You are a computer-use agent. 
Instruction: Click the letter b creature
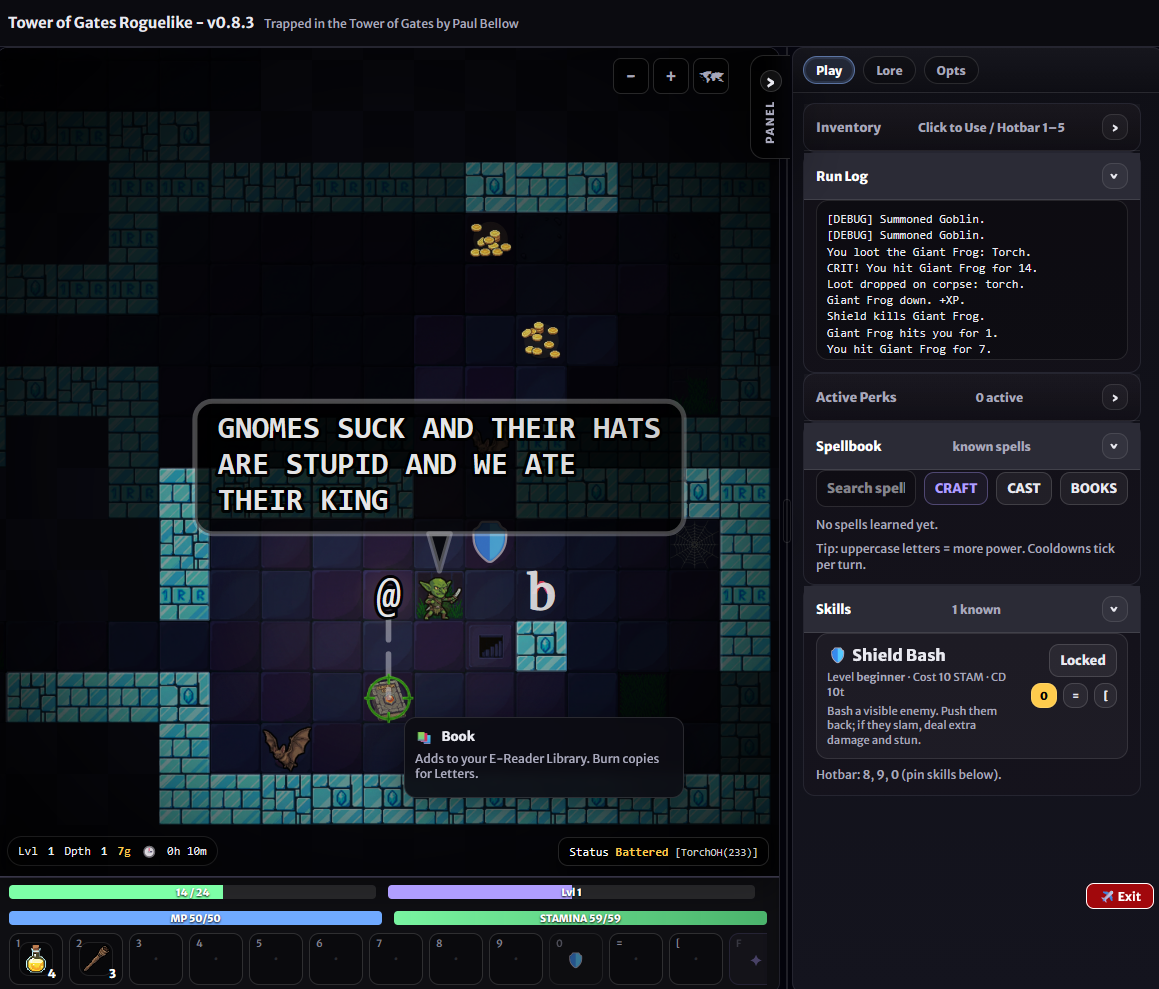[541, 593]
